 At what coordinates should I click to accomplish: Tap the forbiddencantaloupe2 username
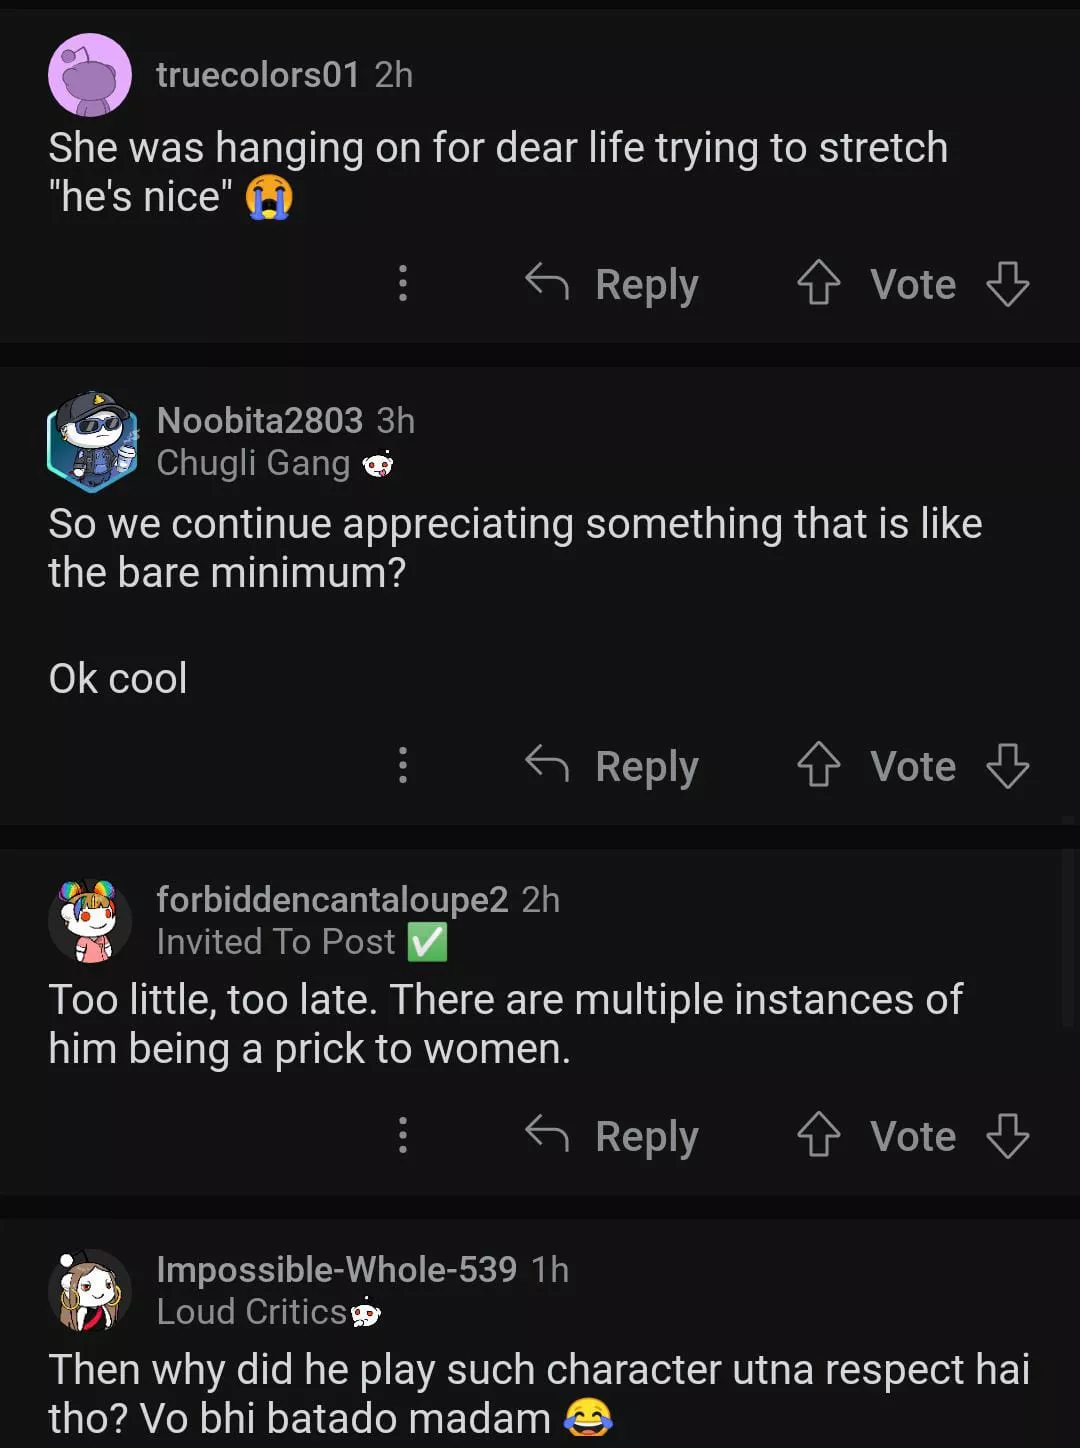pos(332,900)
